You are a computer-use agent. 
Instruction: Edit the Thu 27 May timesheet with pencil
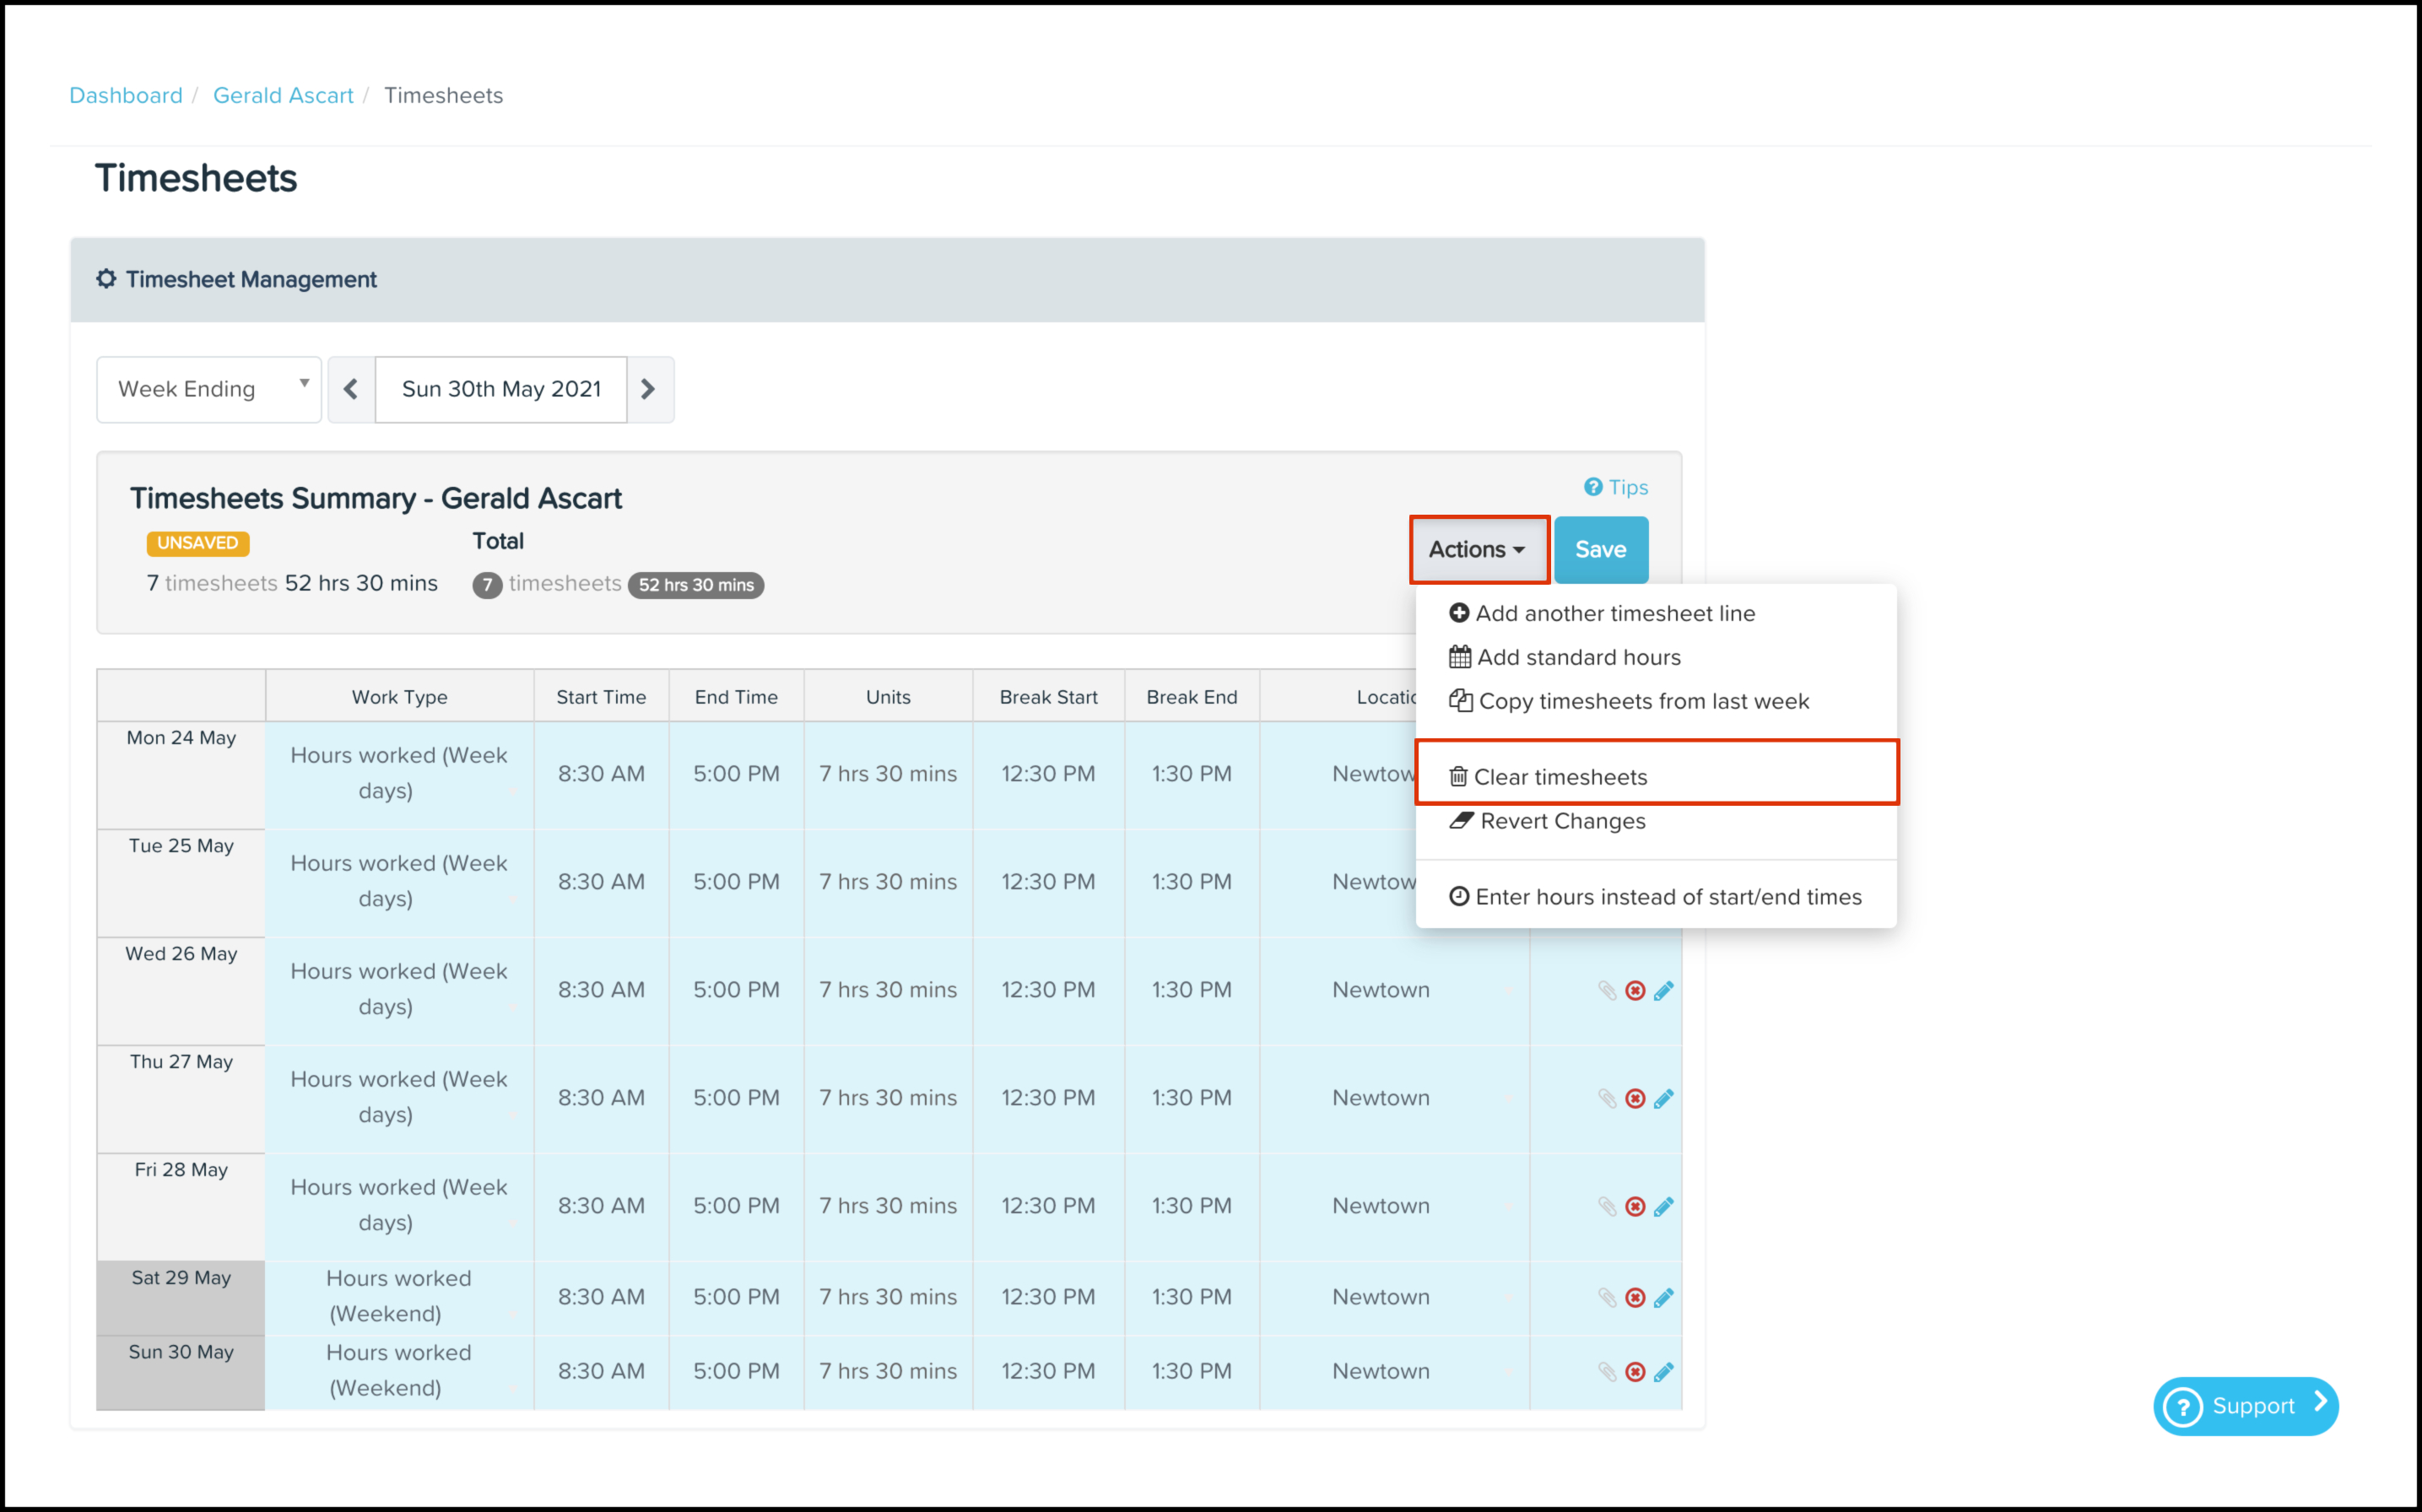tap(1663, 1098)
